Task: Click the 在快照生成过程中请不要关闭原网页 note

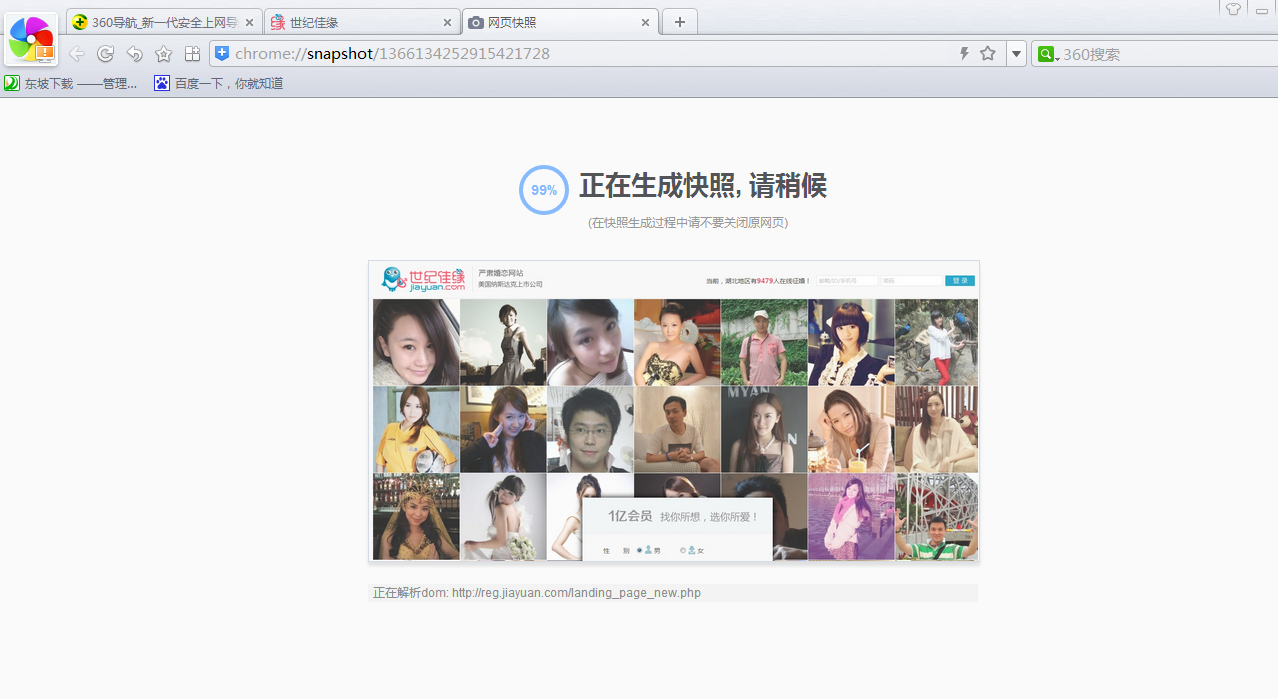Action: point(688,223)
